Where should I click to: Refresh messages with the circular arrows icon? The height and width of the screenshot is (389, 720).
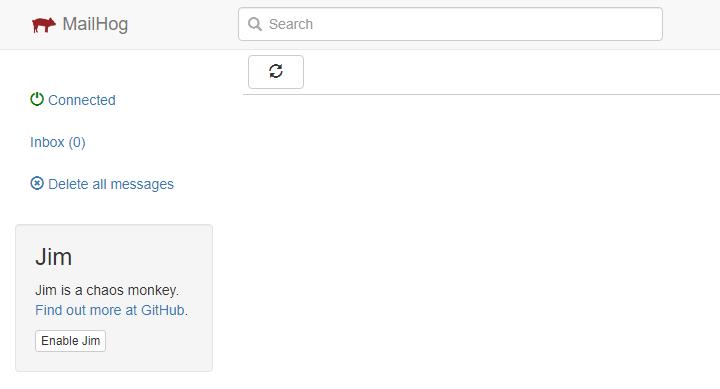pos(276,71)
